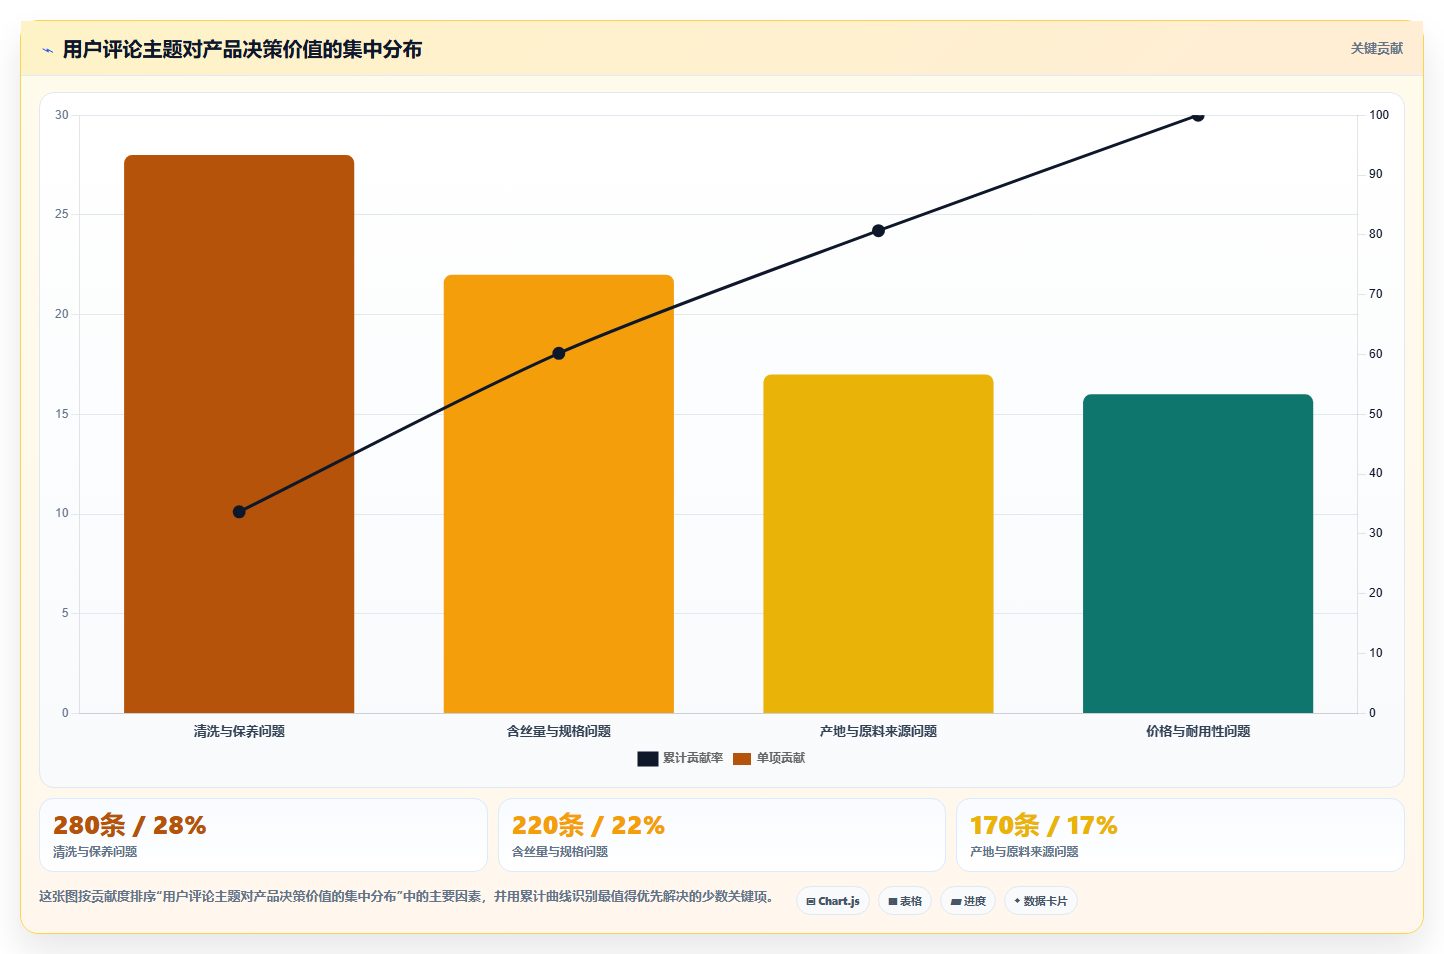The height and width of the screenshot is (954, 1444).
Task: Click the description text starting 这张图按贡献度排序
Action: (x=406, y=897)
